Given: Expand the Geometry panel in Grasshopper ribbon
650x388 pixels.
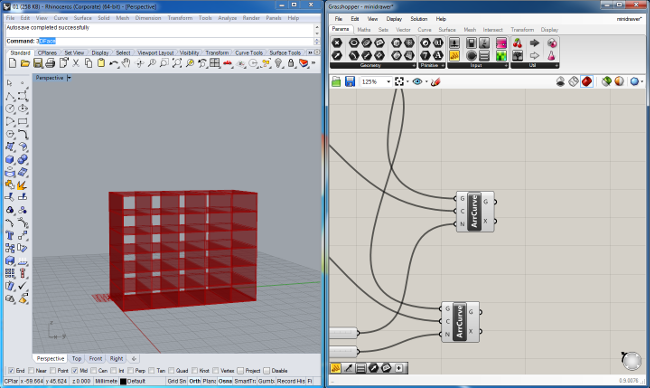Looking at the screenshot, I should (x=414, y=65).
